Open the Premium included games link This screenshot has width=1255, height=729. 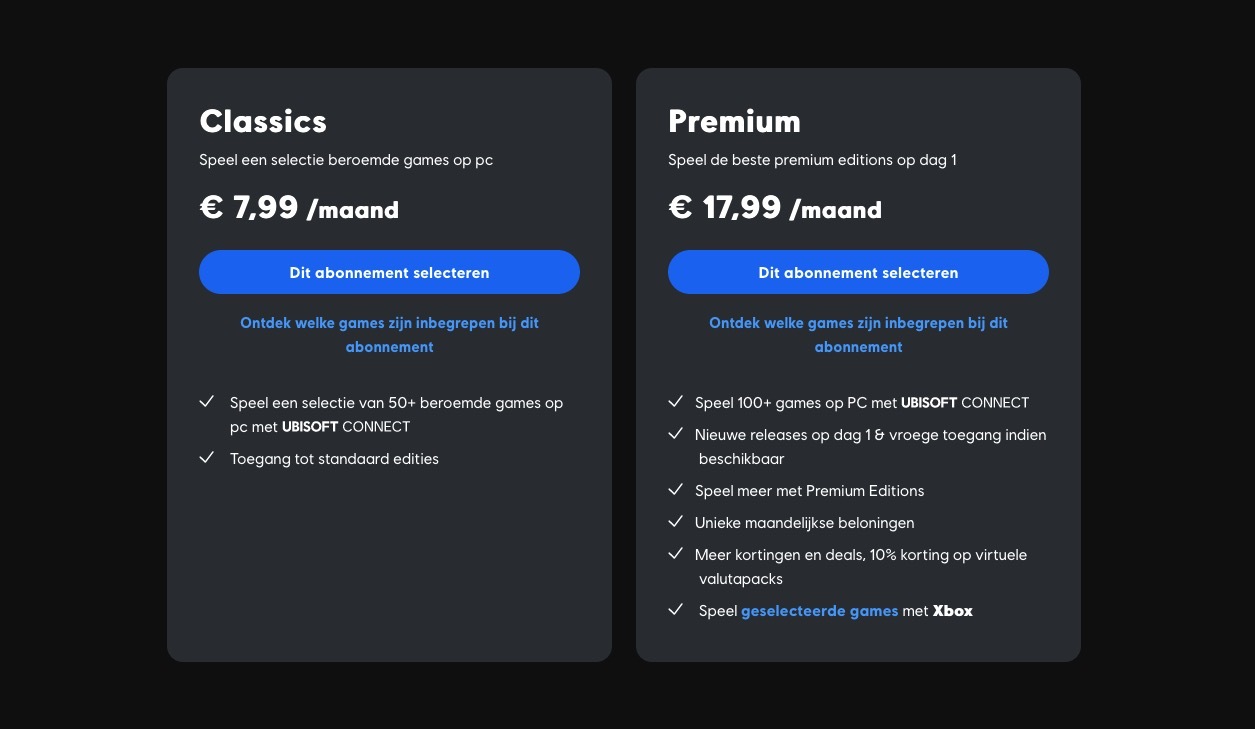pos(858,335)
